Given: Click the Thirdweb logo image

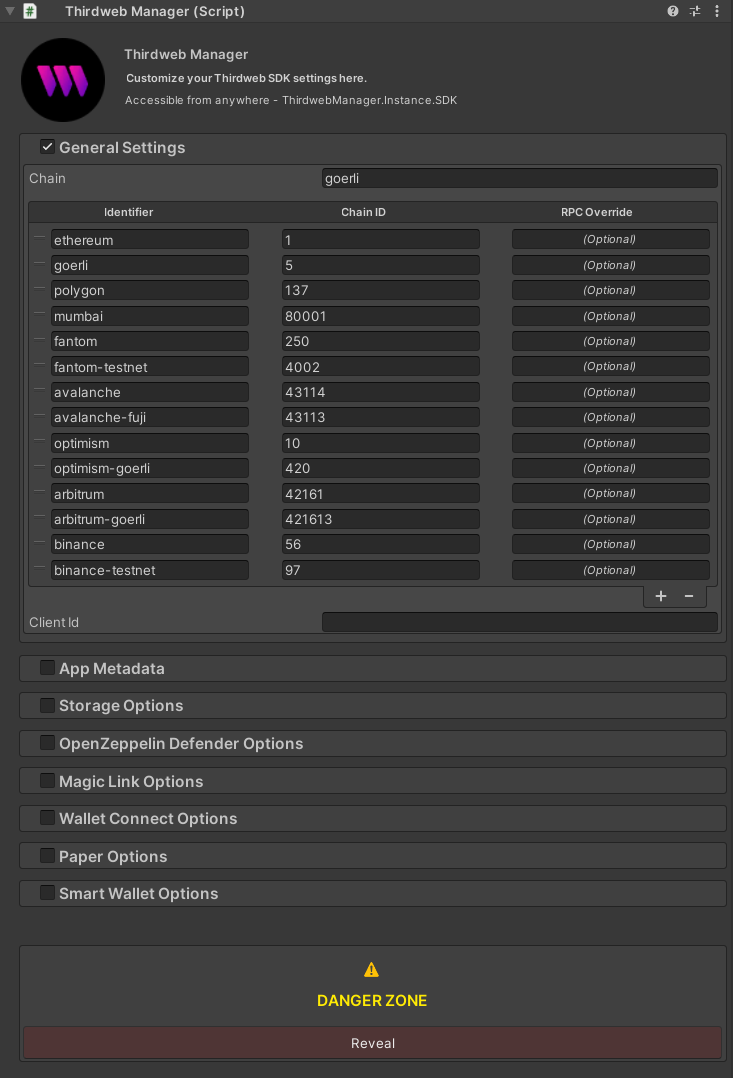Looking at the screenshot, I should click(x=63, y=80).
